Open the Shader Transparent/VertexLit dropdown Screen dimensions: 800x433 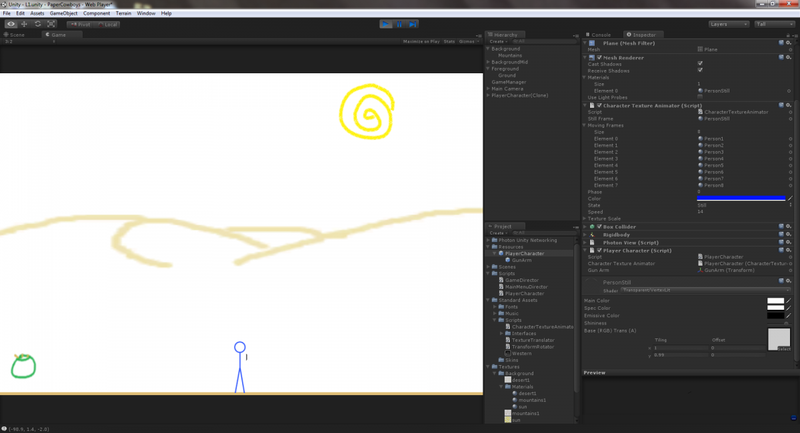click(x=706, y=290)
